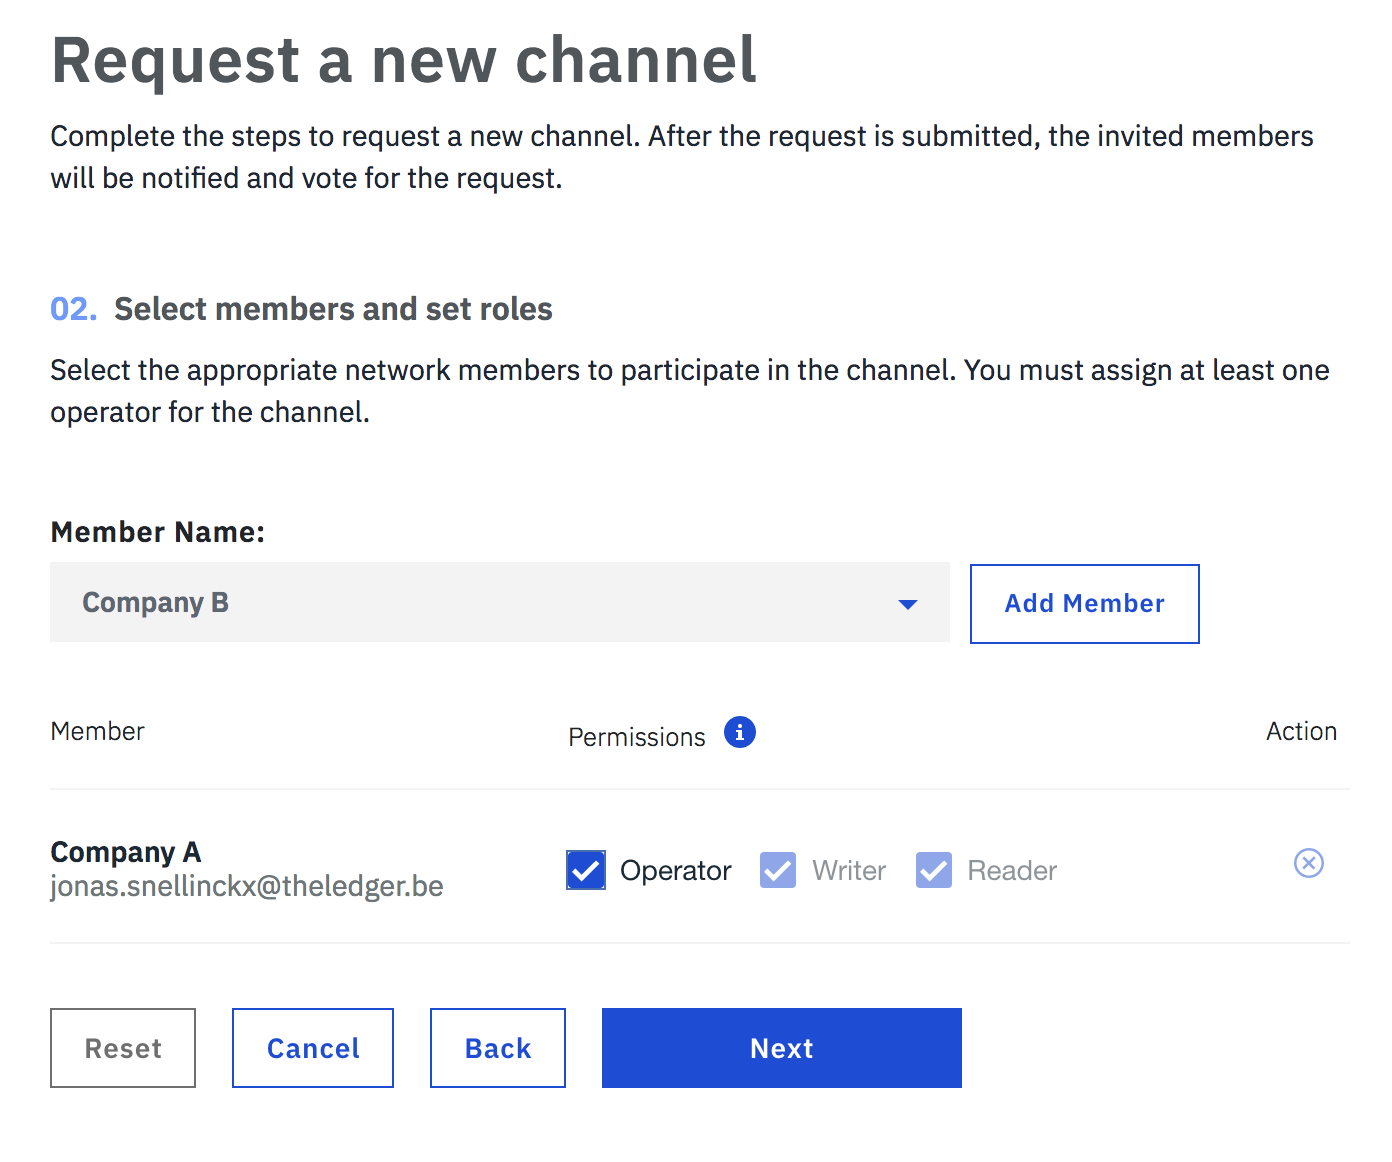Click the Permissions info icon
The width and height of the screenshot is (1392, 1162).
739,733
